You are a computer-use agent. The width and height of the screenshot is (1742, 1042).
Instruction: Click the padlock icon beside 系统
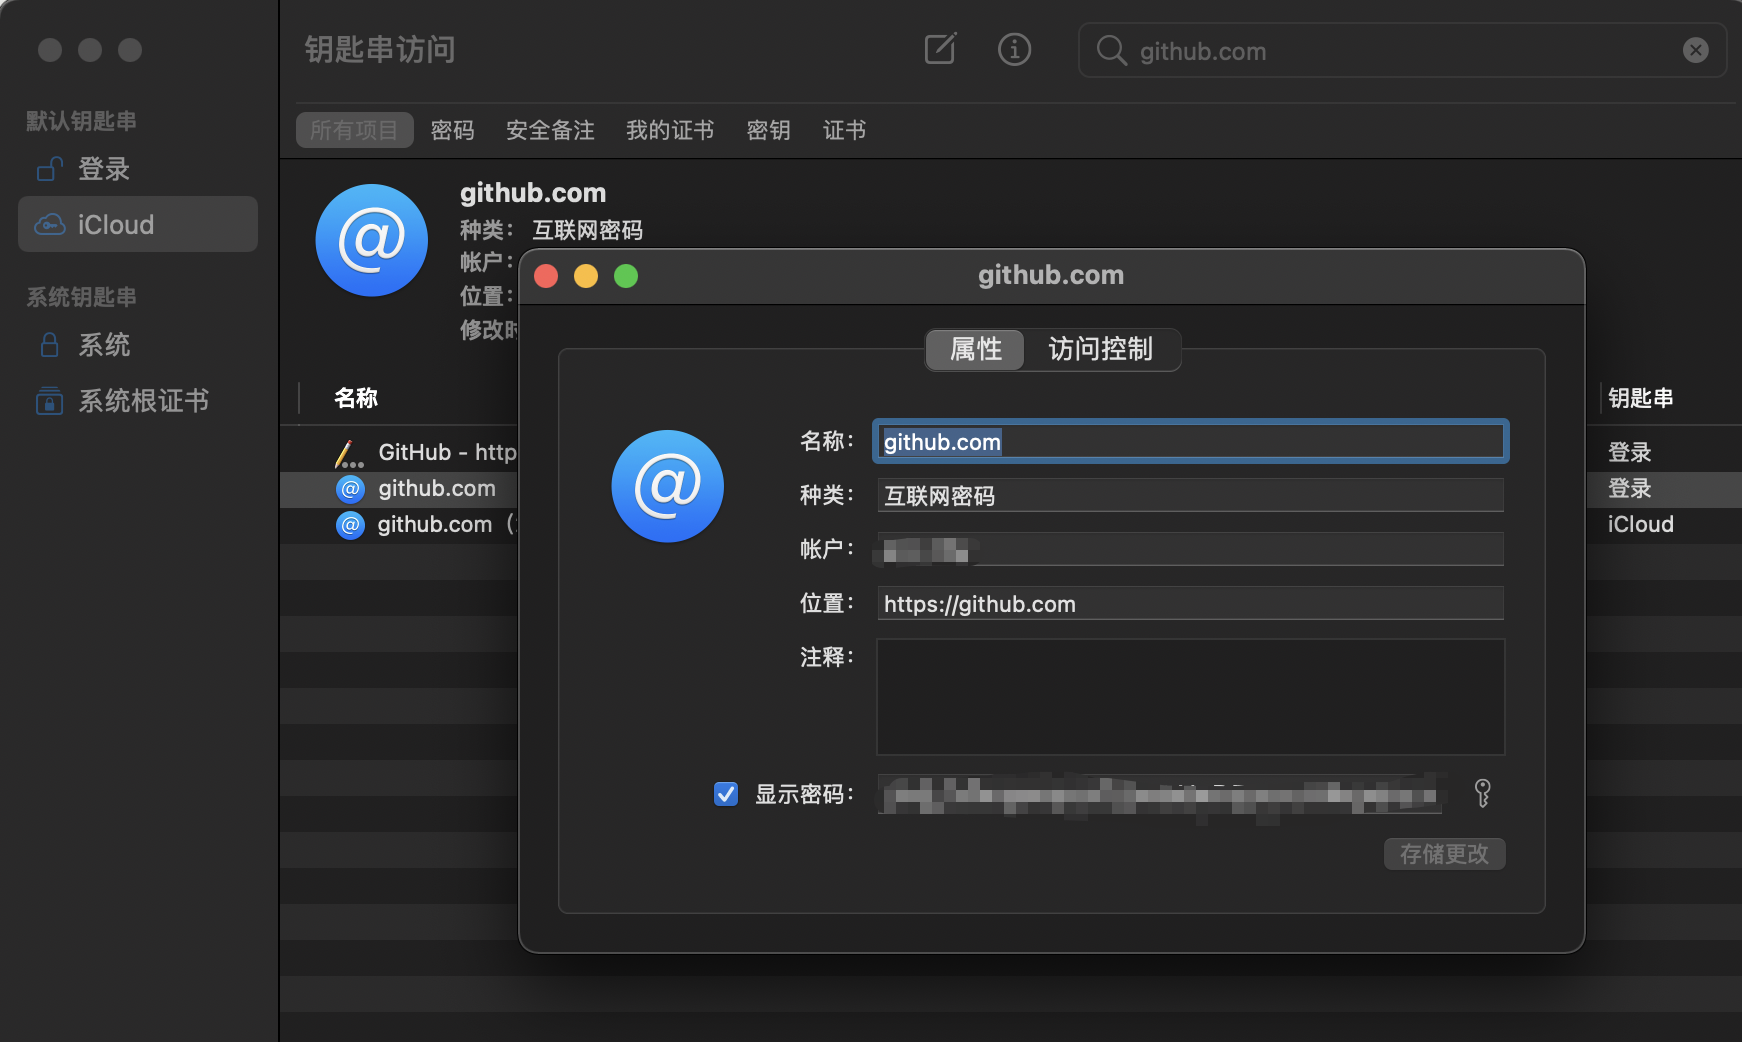point(49,345)
